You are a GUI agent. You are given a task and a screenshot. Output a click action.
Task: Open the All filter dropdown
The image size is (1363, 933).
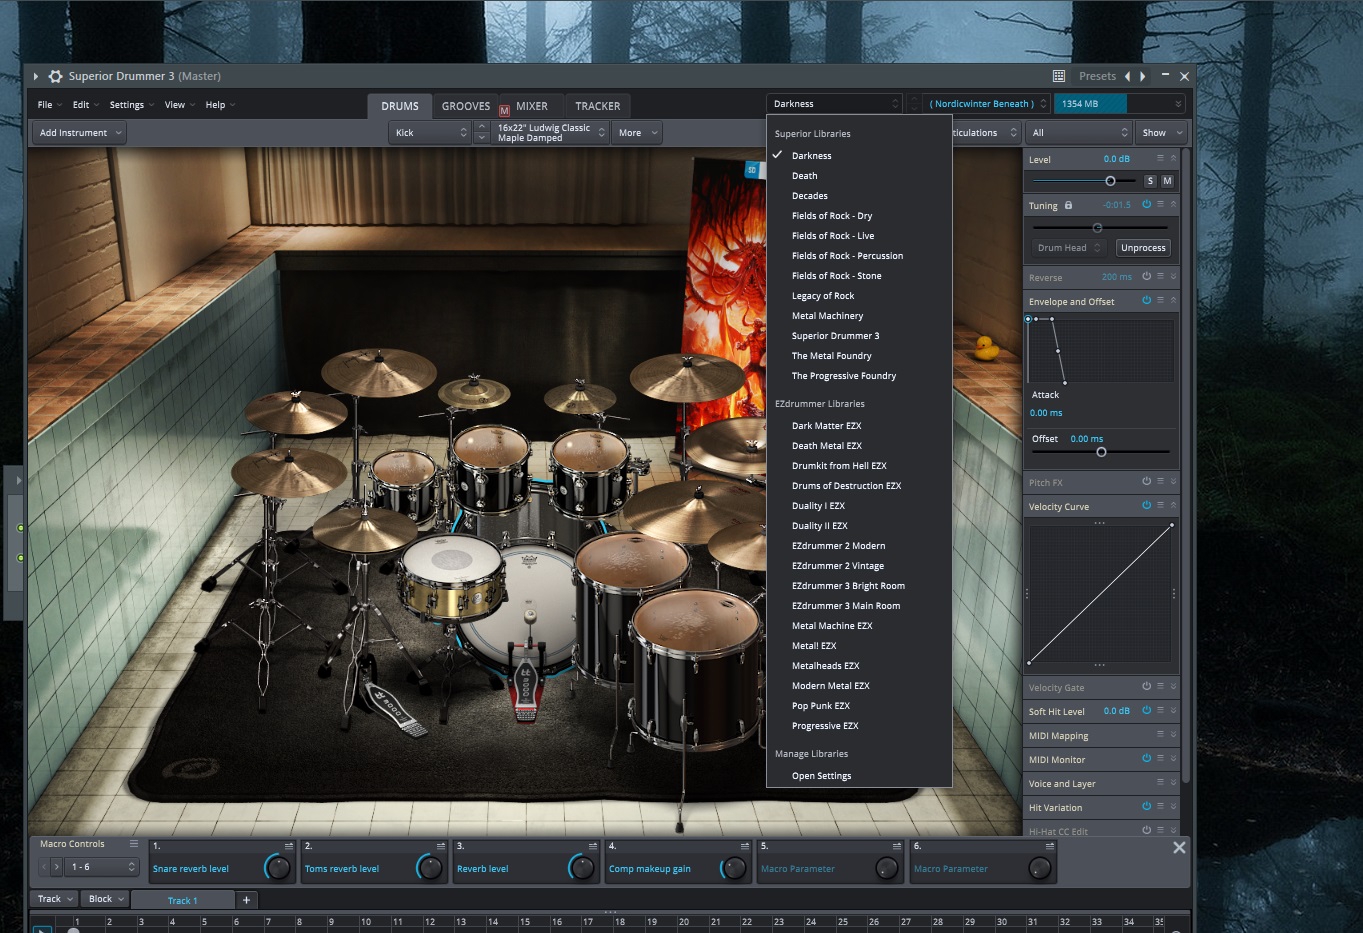1079,132
